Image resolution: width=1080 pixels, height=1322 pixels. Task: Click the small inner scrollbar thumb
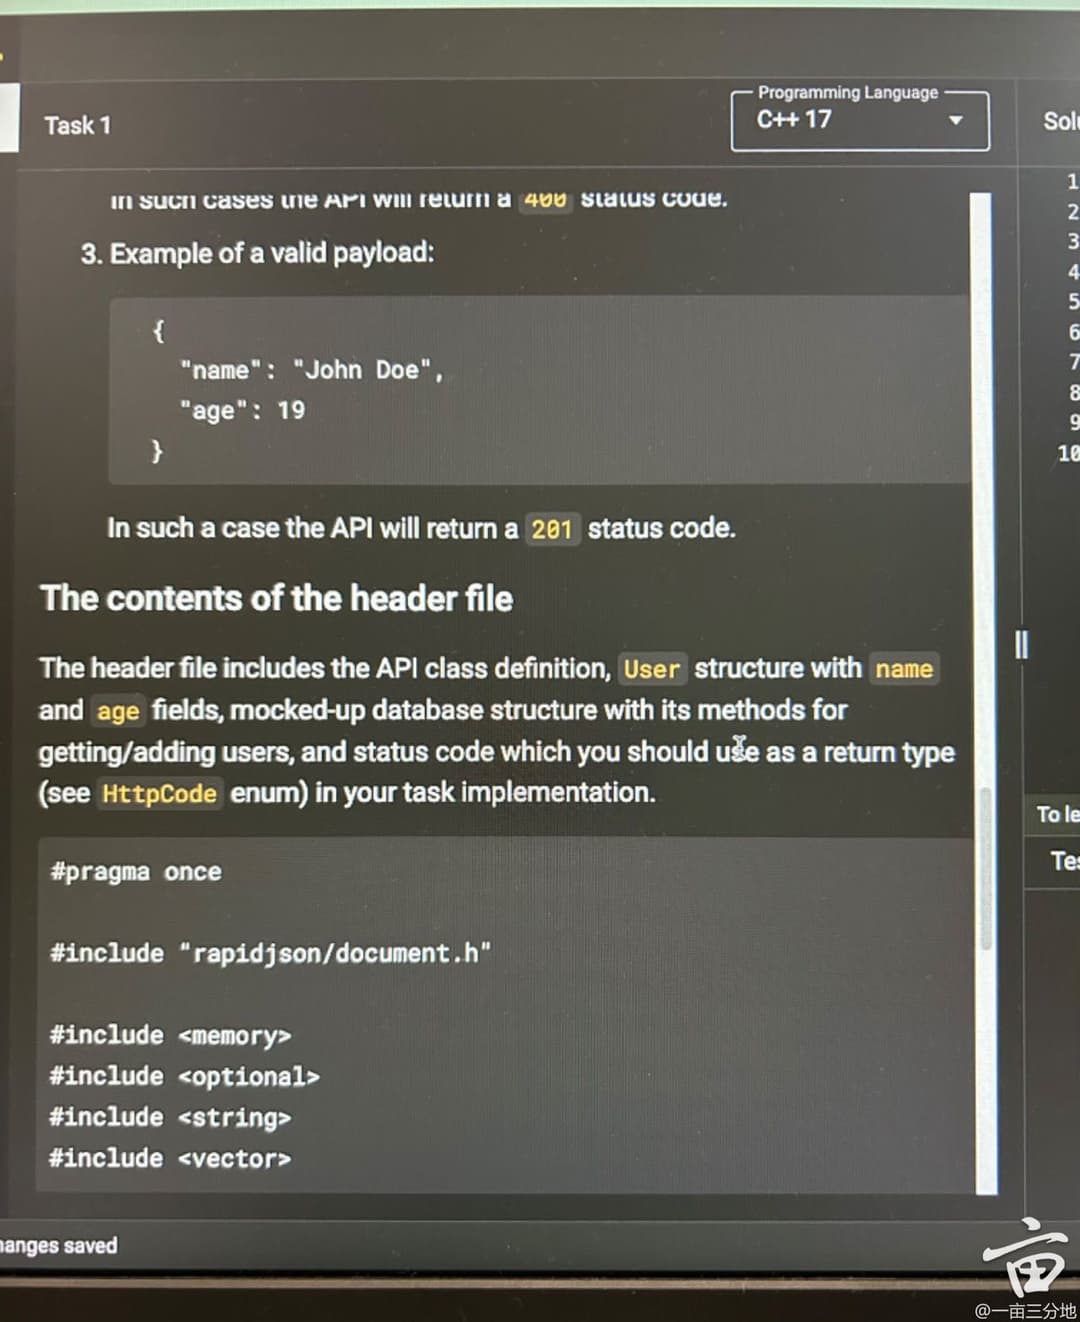click(x=986, y=868)
